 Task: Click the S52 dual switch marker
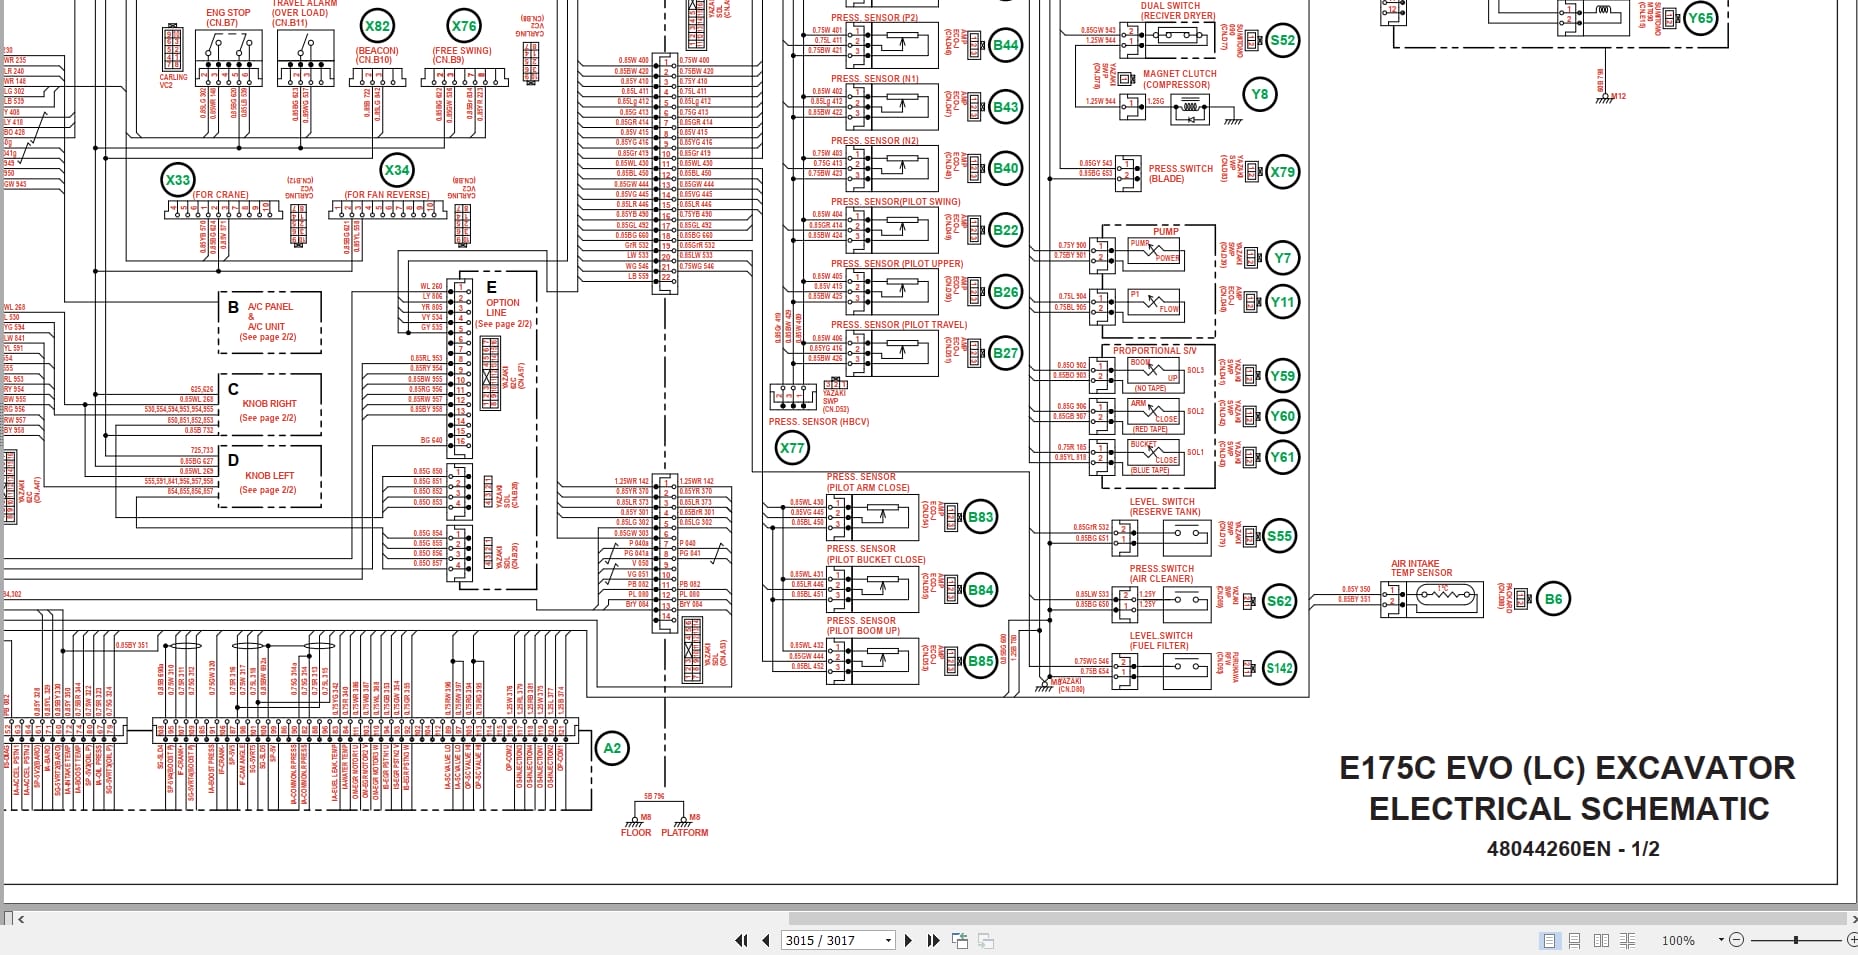pyautogui.click(x=1282, y=41)
